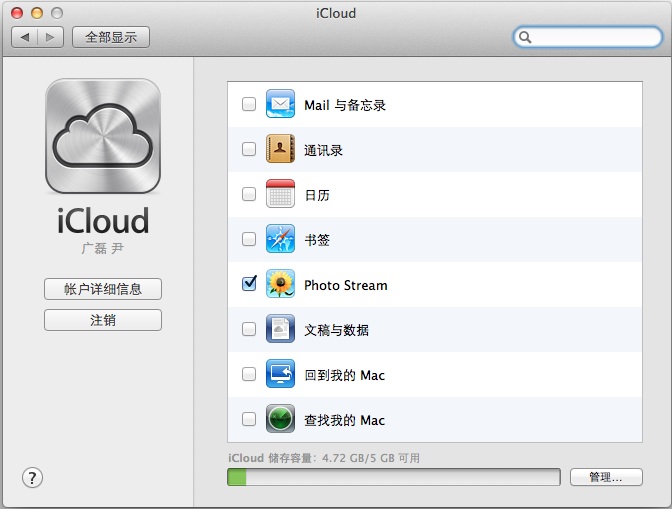Image resolution: width=672 pixels, height=509 pixels.
Task: Click the large iCloud logo icon
Action: point(103,136)
